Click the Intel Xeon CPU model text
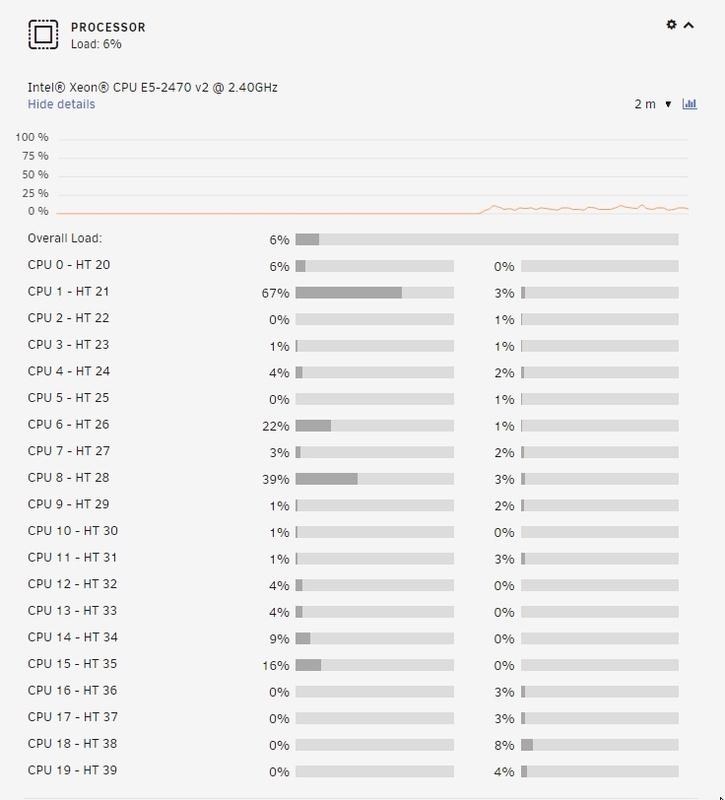Screen dimensions: 725x800 (x=152, y=87)
